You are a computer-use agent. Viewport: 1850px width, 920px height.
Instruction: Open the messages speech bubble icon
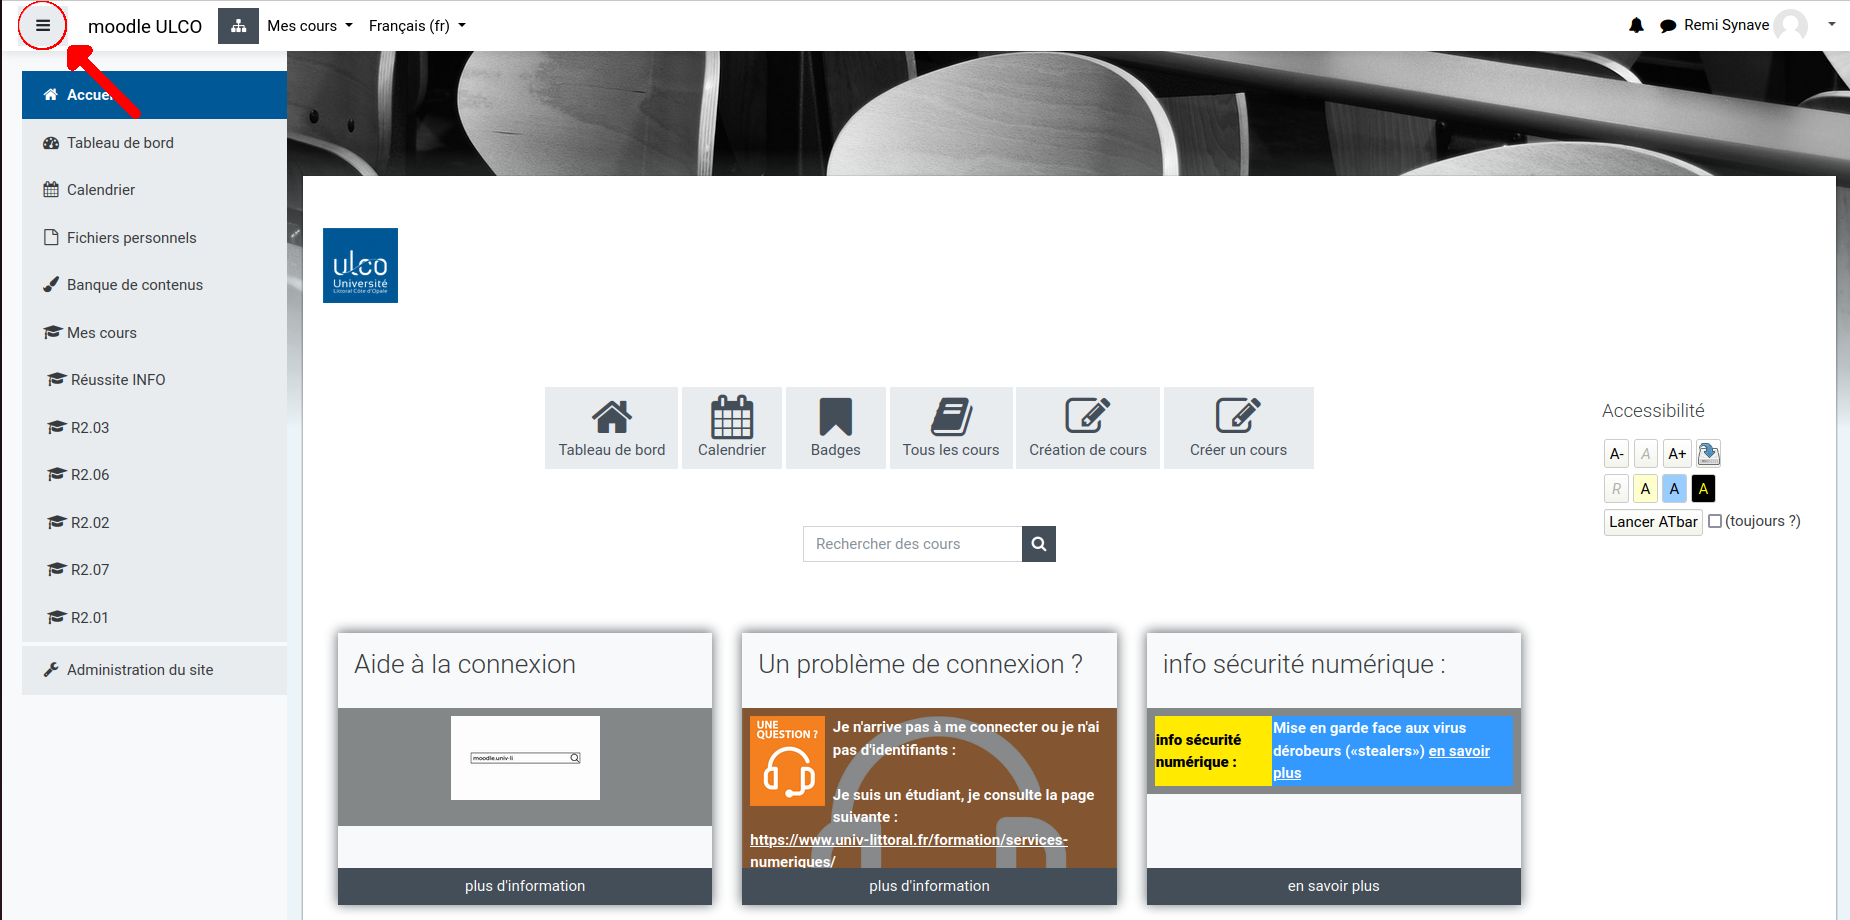[1667, 26]
